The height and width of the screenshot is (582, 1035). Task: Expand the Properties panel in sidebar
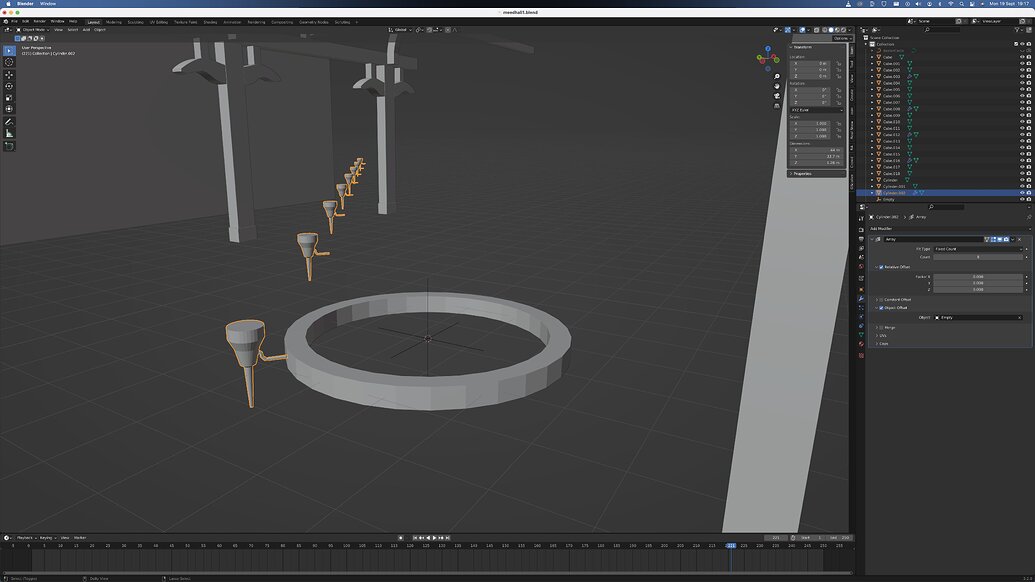coord(802,174)
